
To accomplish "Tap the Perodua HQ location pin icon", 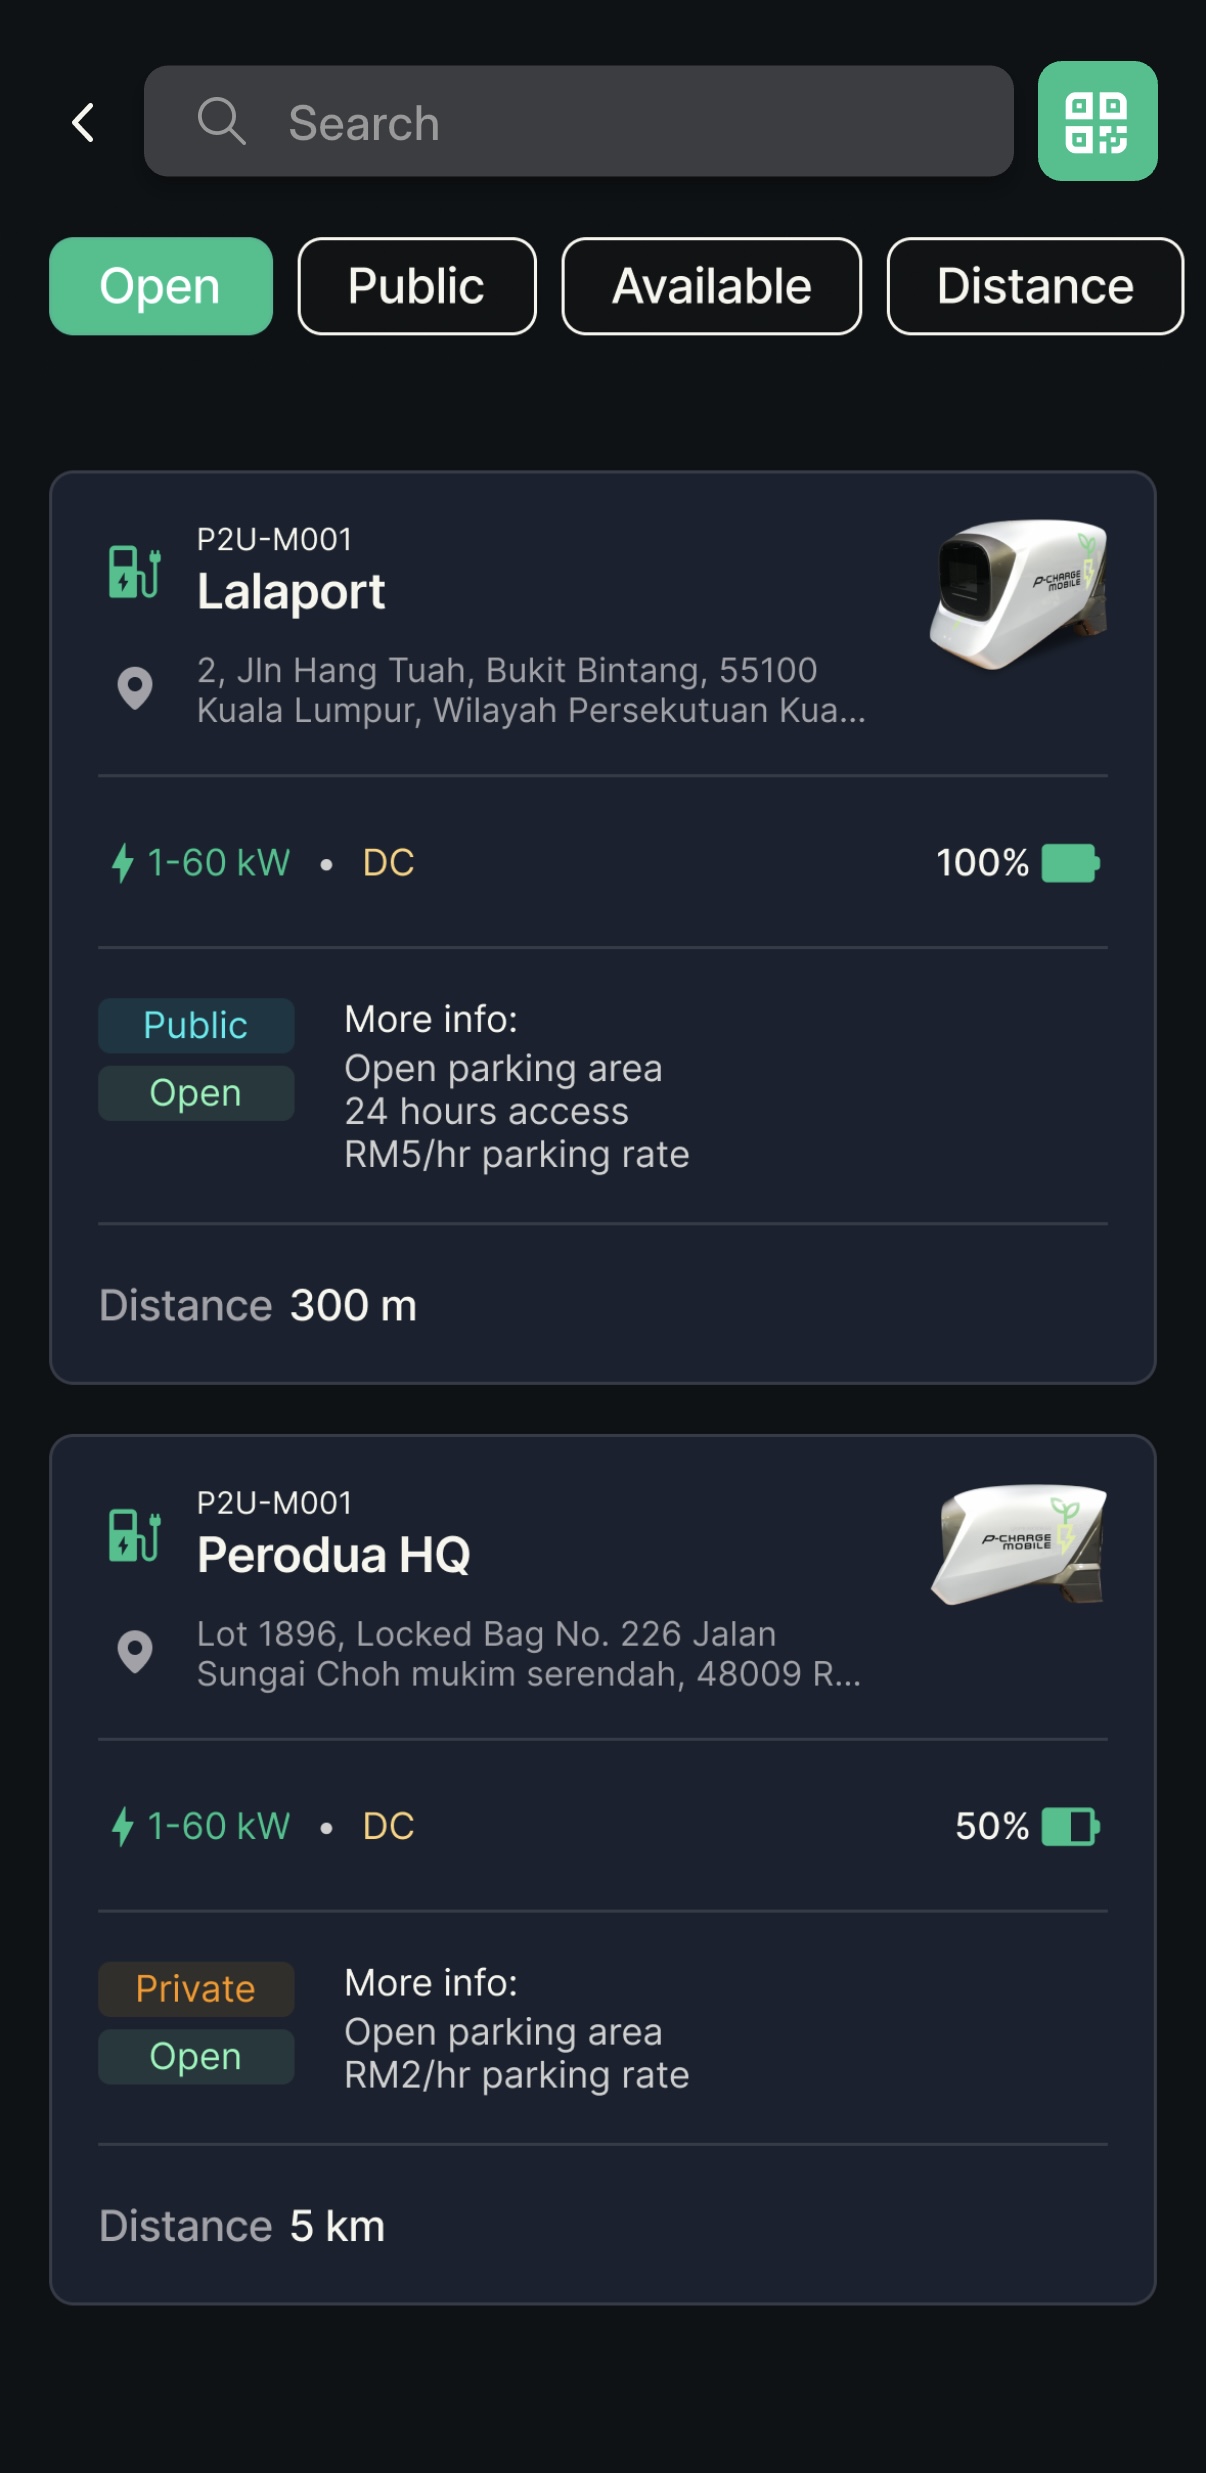I will point(135,1652).
